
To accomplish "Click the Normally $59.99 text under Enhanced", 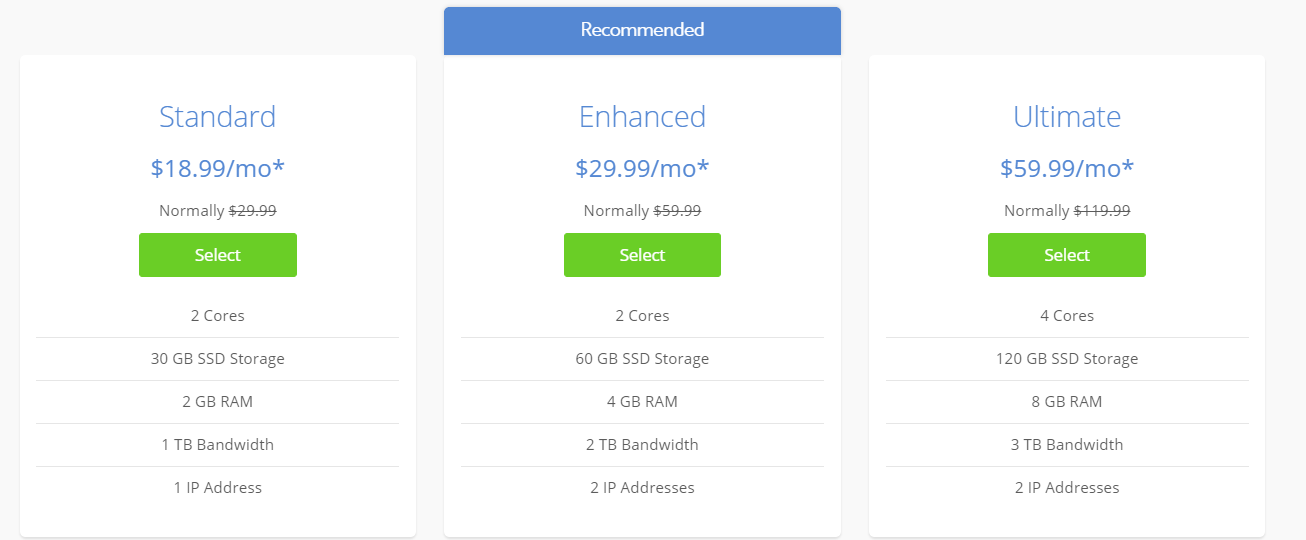I will point(642,211).
